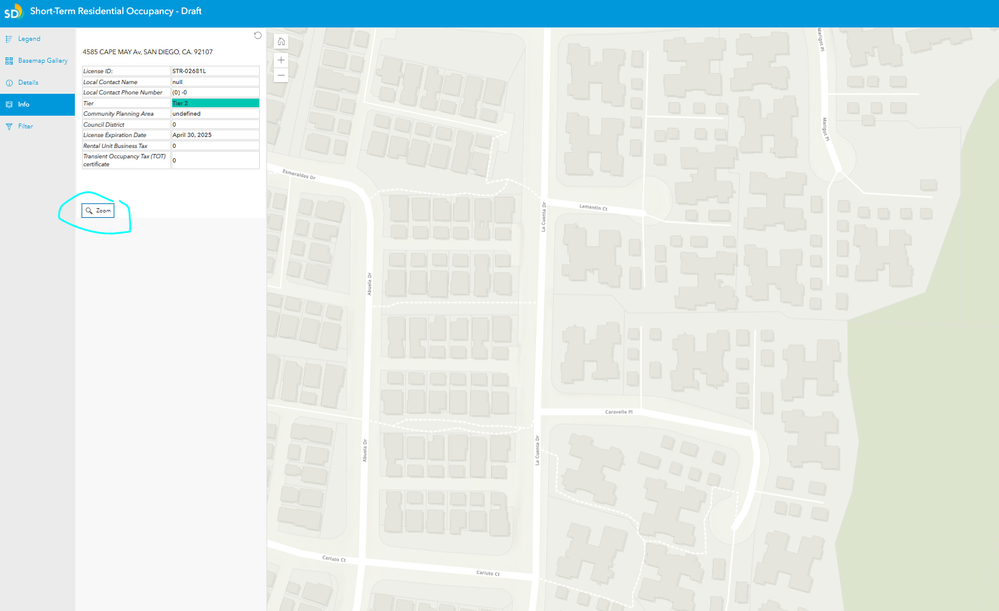999x611 pixels.
Task: Click the Filter funnel icon
Action: tap(9, 126)
